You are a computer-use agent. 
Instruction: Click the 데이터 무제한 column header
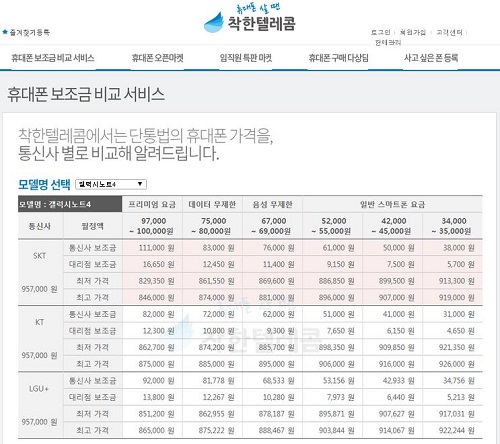(212, 204)
